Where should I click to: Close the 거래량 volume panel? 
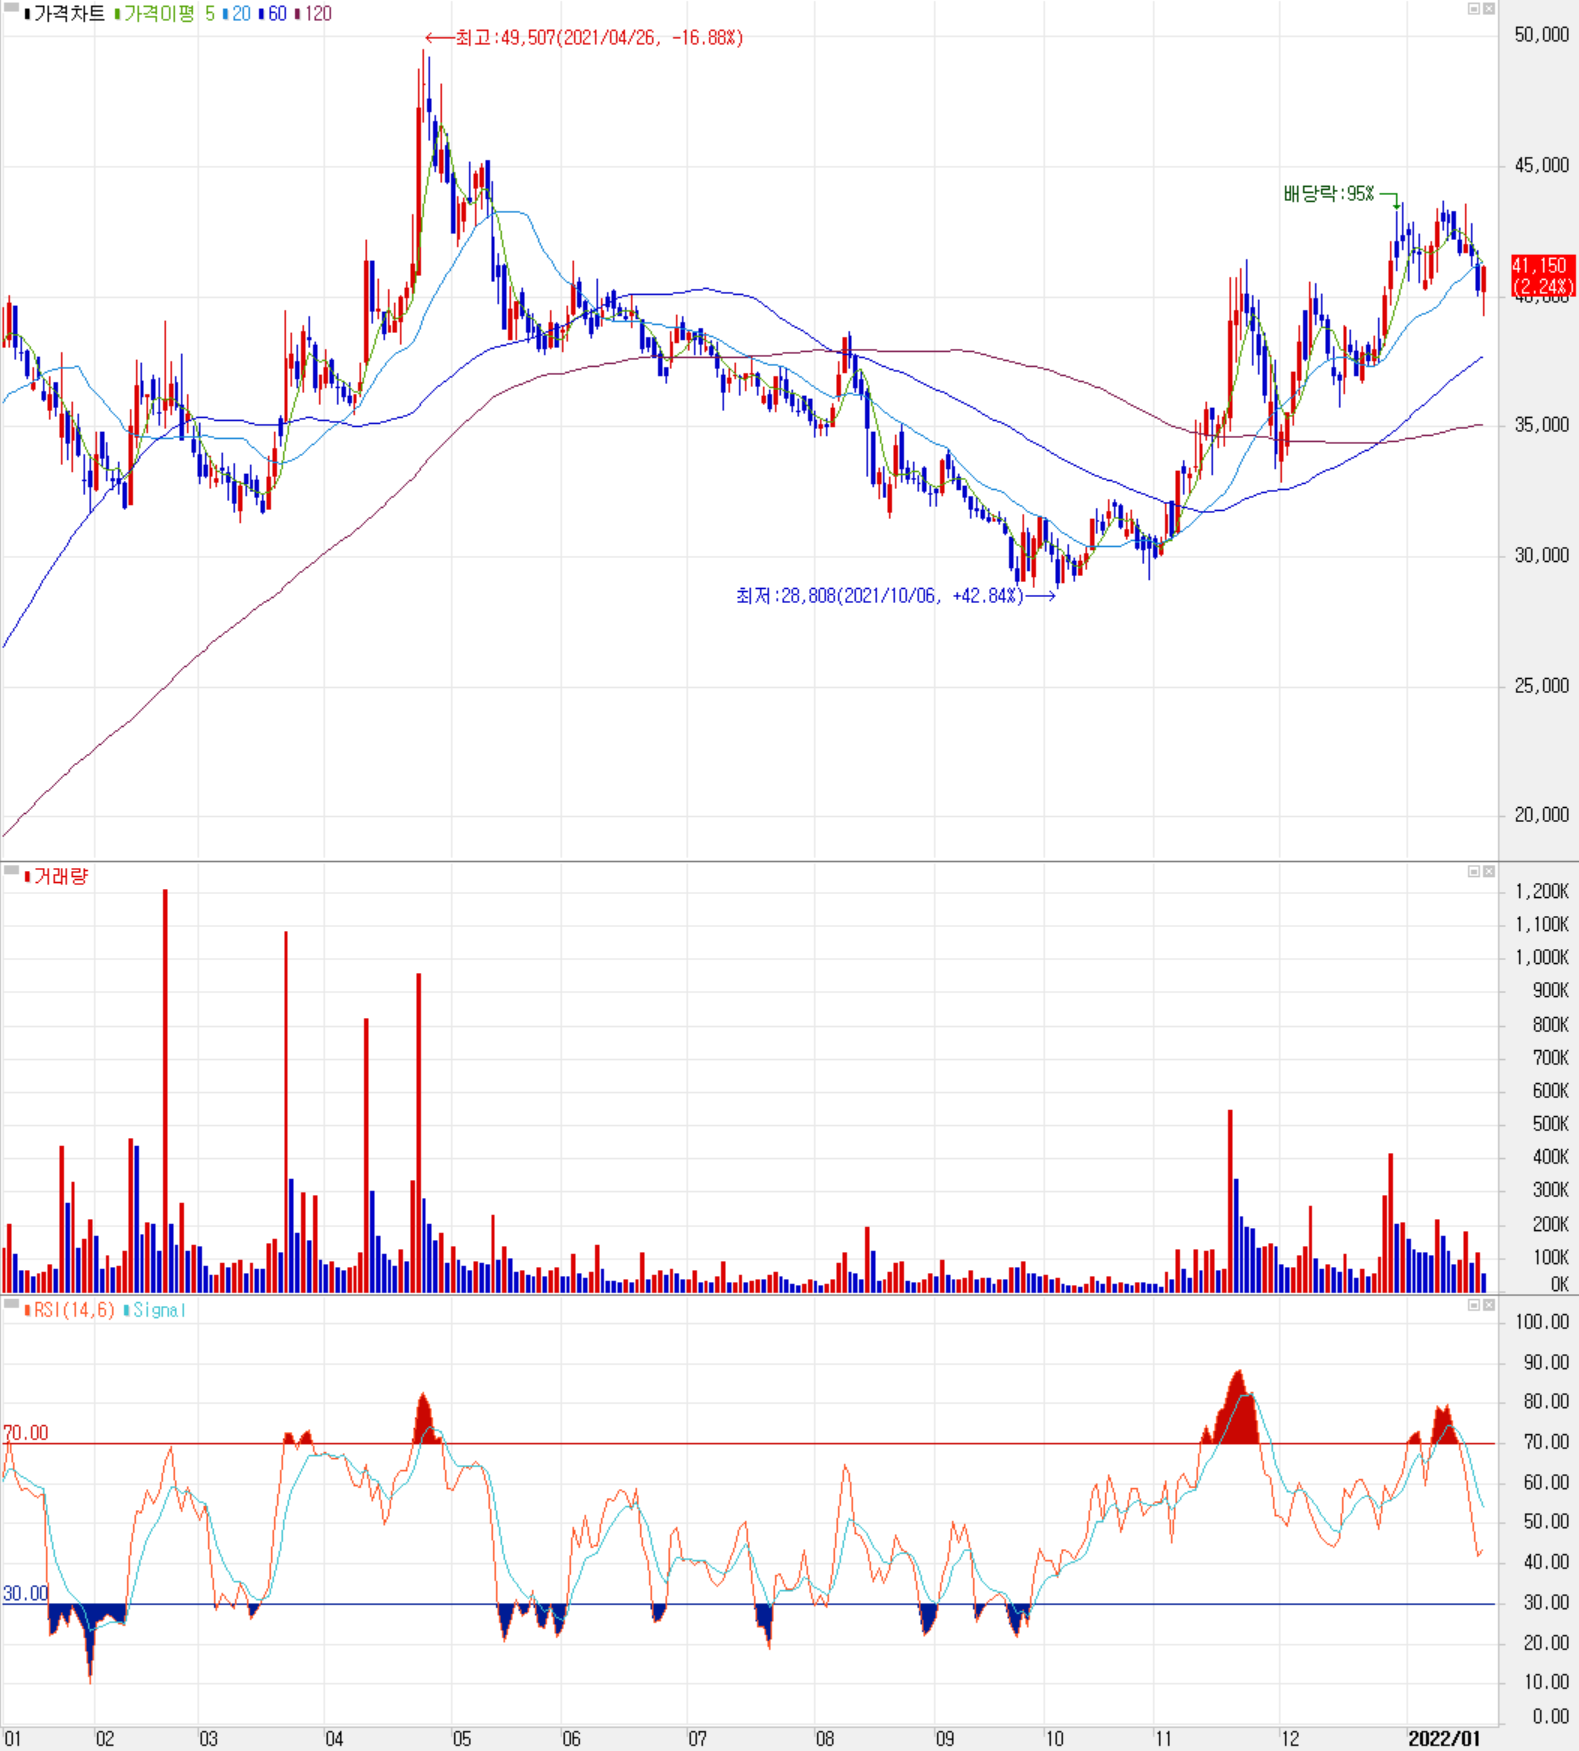coord(1489,872)
